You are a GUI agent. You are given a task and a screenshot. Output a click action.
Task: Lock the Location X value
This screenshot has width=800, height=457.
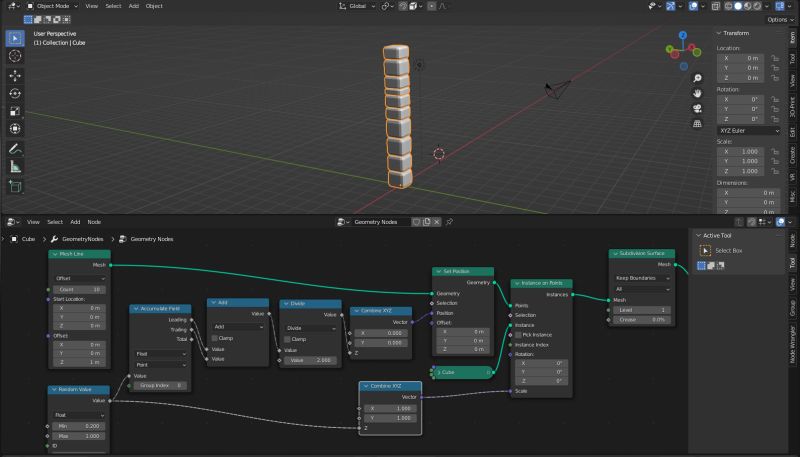click(x=775, y=58)
